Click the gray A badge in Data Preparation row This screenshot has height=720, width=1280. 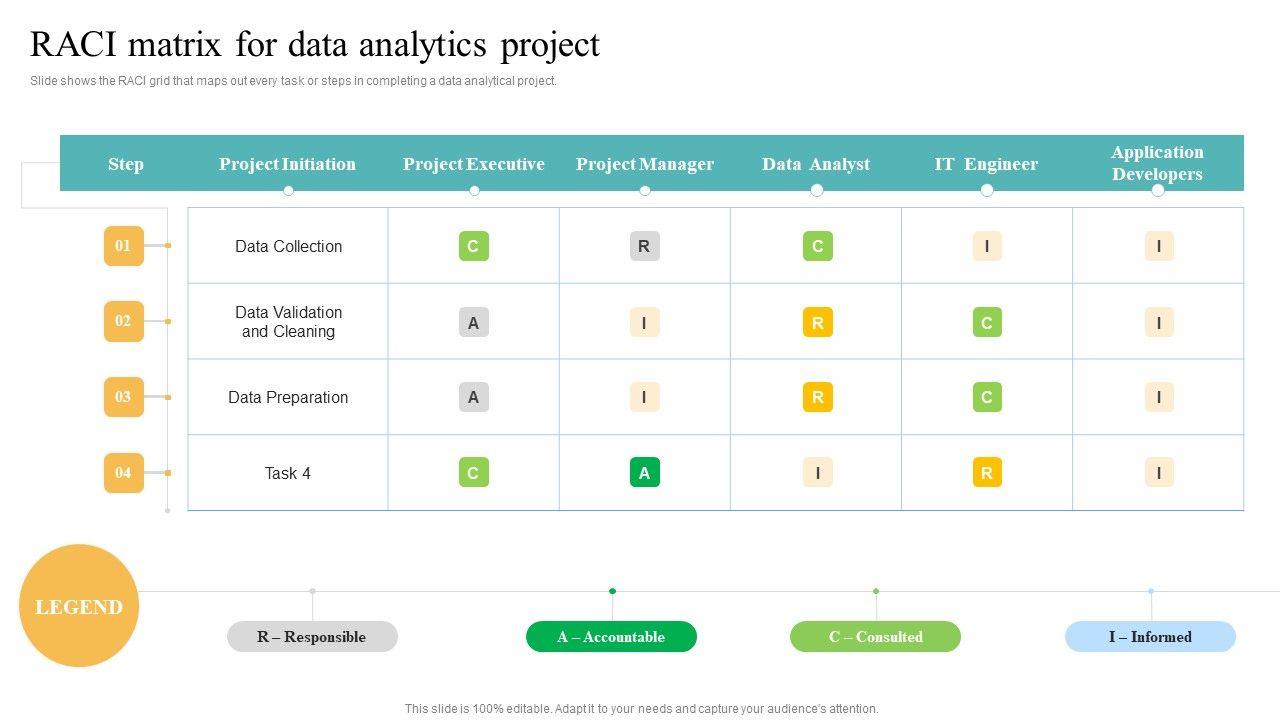(x=473, y=397)
